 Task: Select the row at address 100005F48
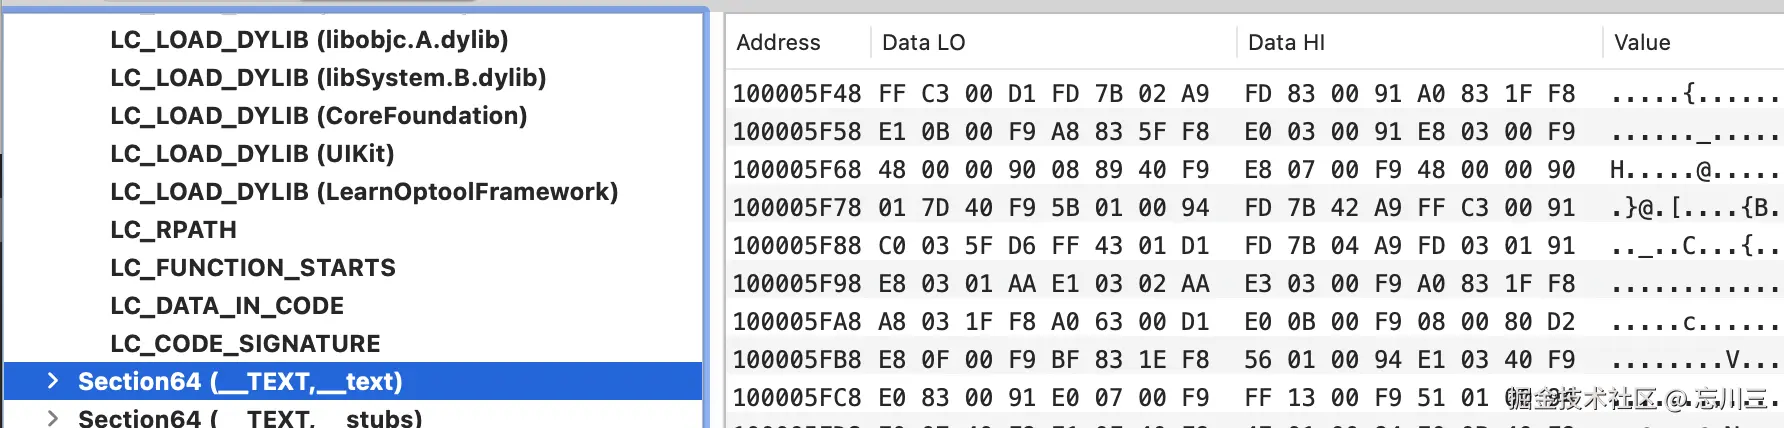tap(1255, 94)
